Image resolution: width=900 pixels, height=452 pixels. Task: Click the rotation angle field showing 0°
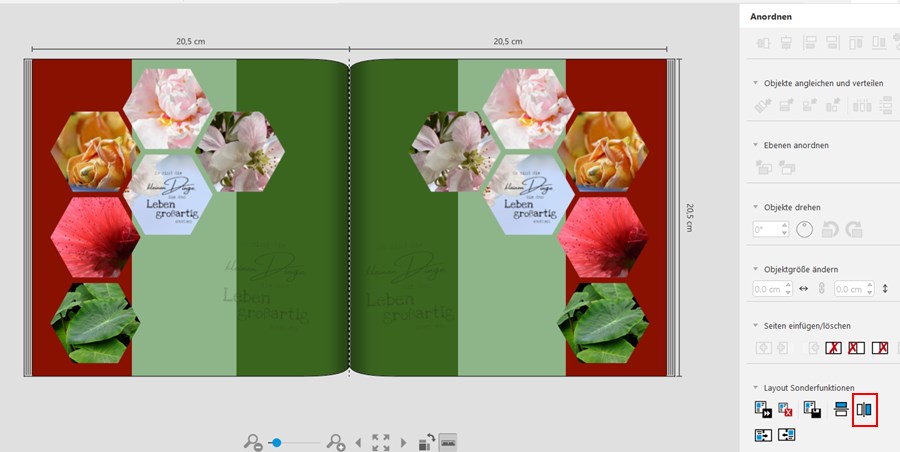click(x=771, y=229)
